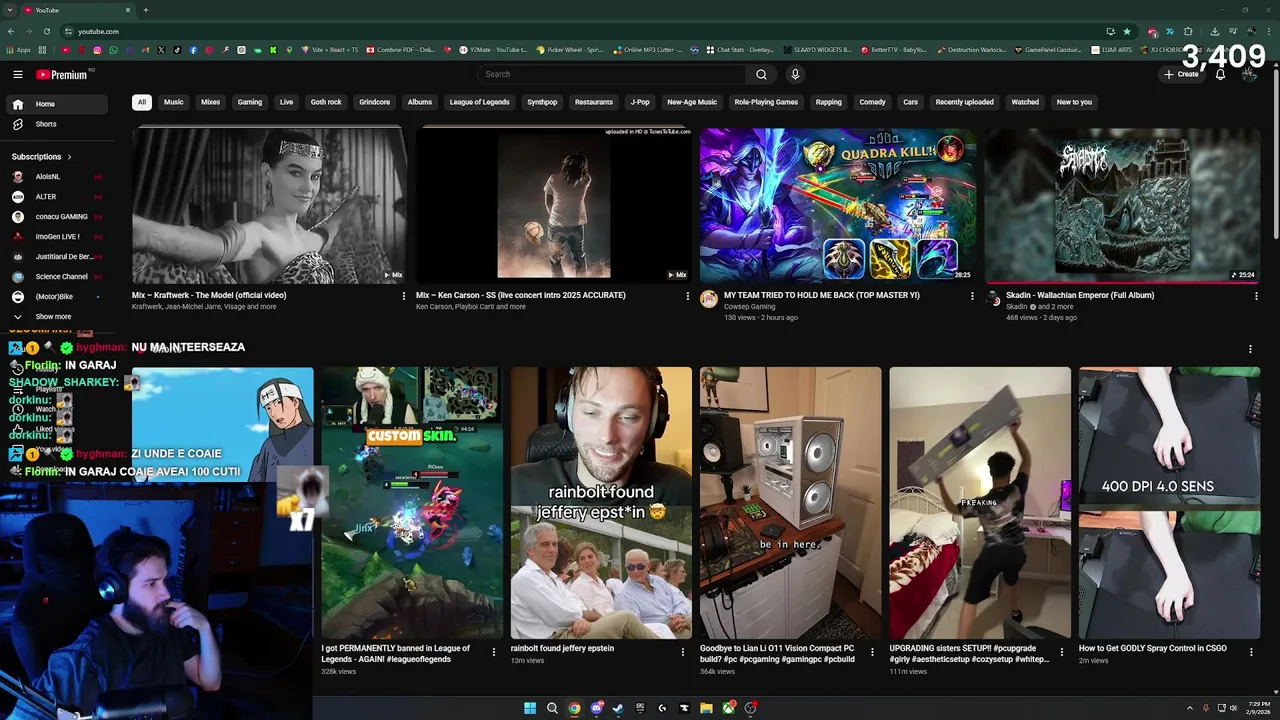Open a new browser tab

click(x=145, y=10)
